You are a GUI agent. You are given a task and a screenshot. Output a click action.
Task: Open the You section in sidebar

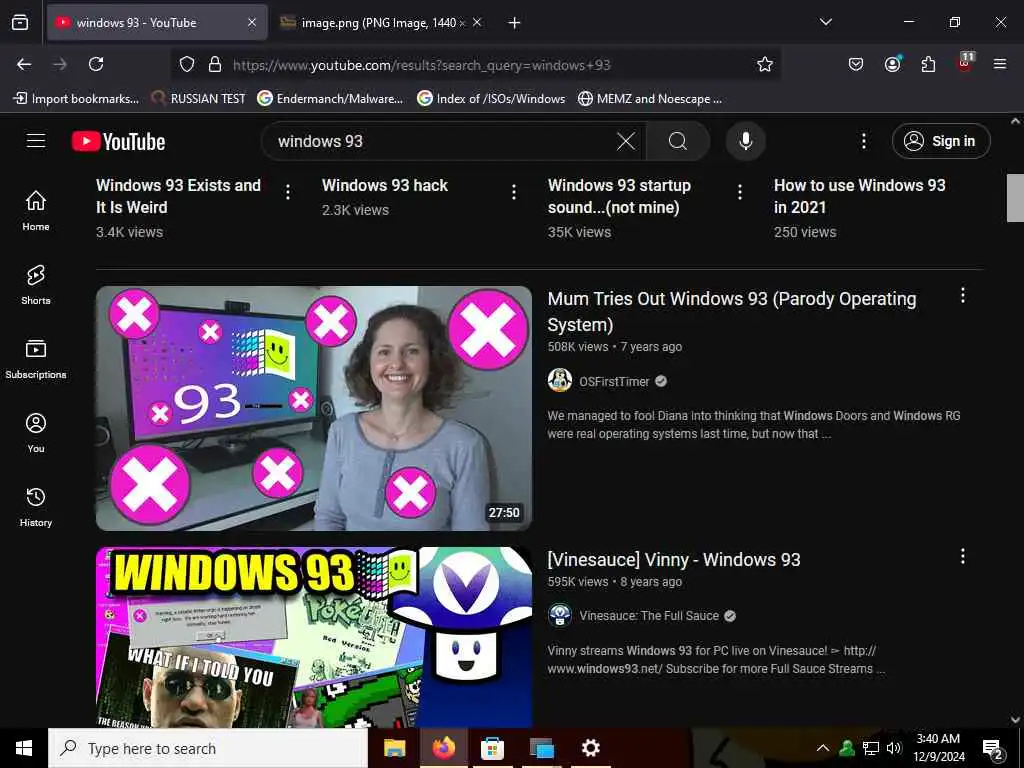(36, 432)
